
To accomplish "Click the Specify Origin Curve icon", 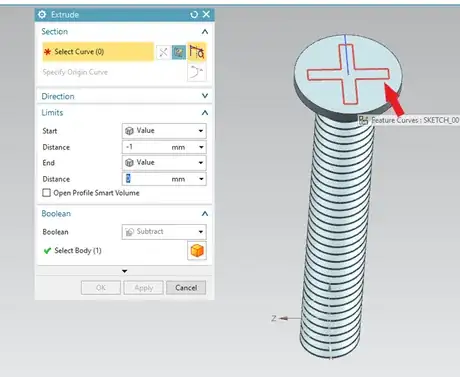I will click(197, 72).
